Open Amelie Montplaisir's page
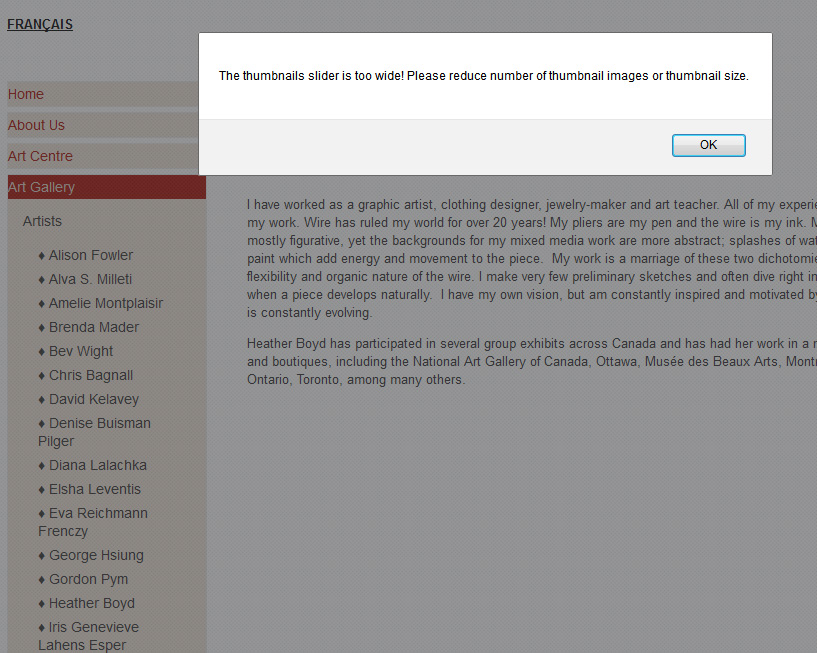Screen dimensions: 817x653 coord(101,303)
